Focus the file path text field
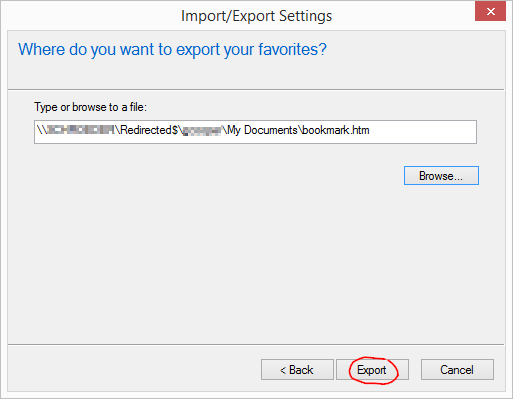Screen dimensions: 513x399 (x=255, y=132)
